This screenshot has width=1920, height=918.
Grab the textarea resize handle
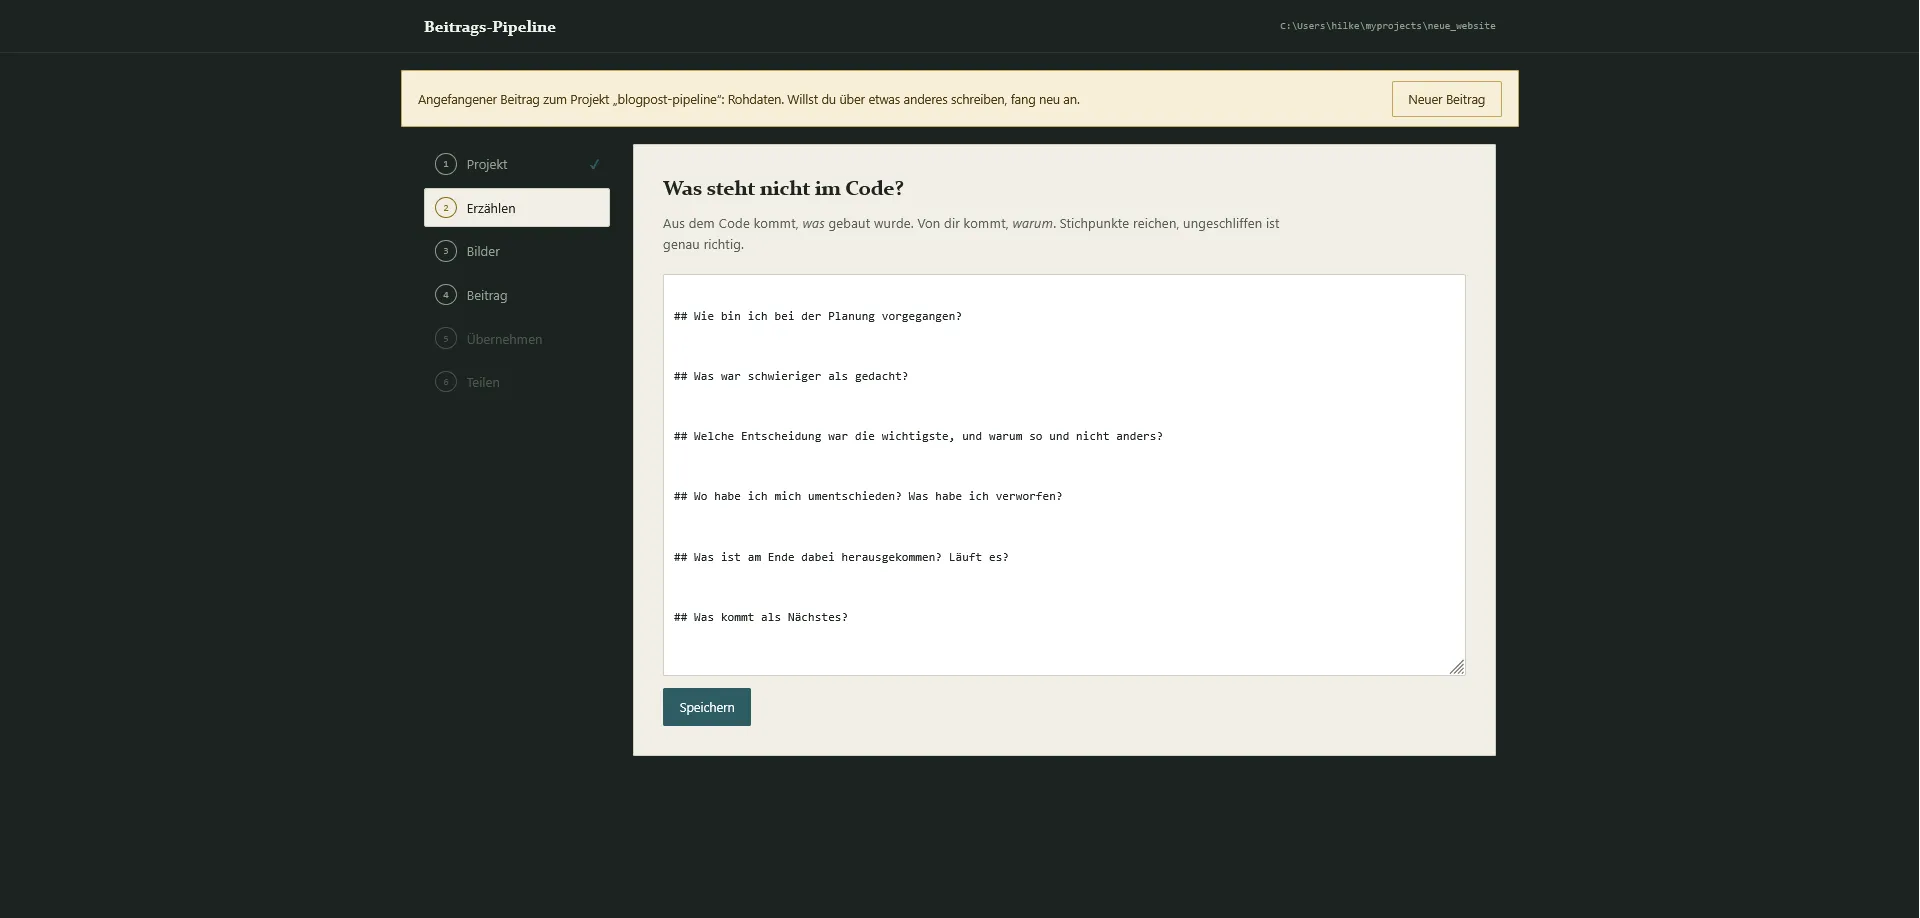1457,667
